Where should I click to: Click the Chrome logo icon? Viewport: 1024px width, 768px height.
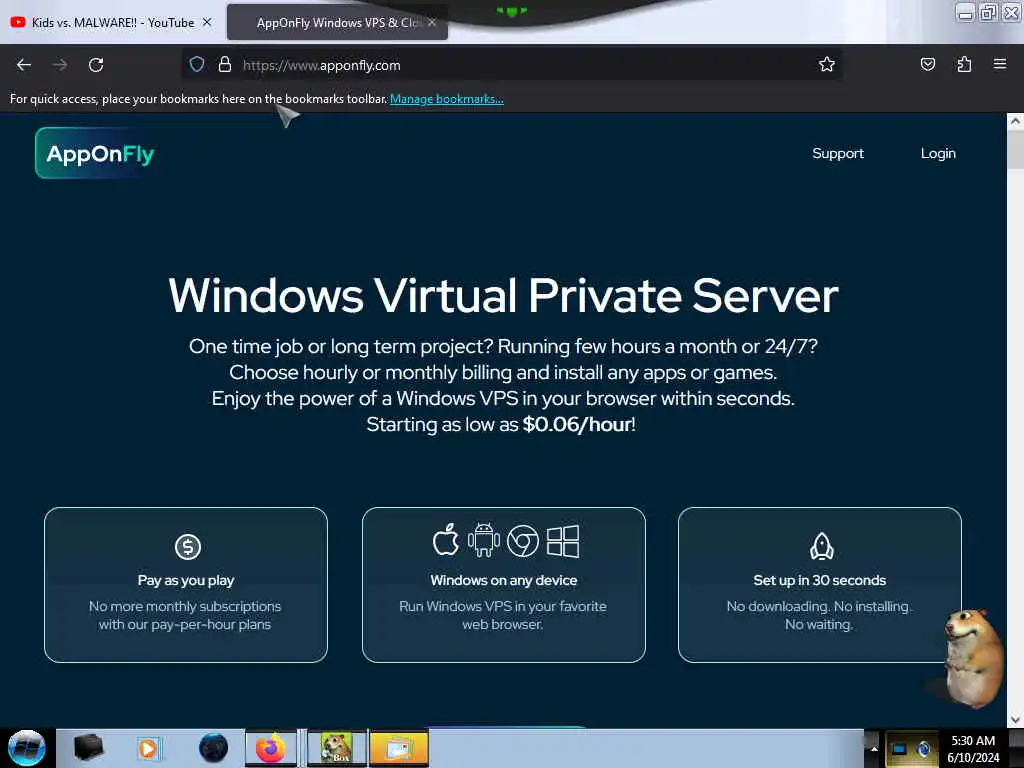523,541
